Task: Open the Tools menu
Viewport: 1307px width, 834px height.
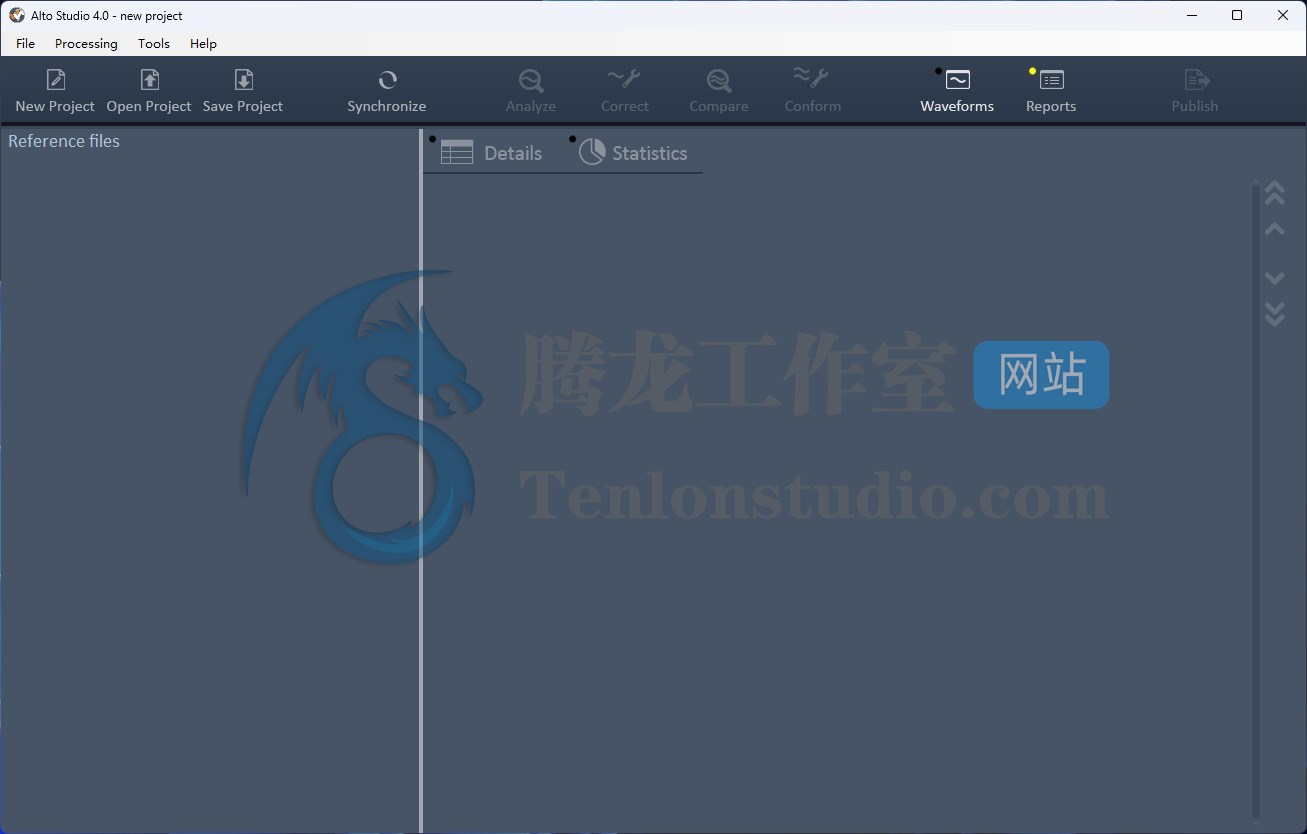Action: coord(154,43)
